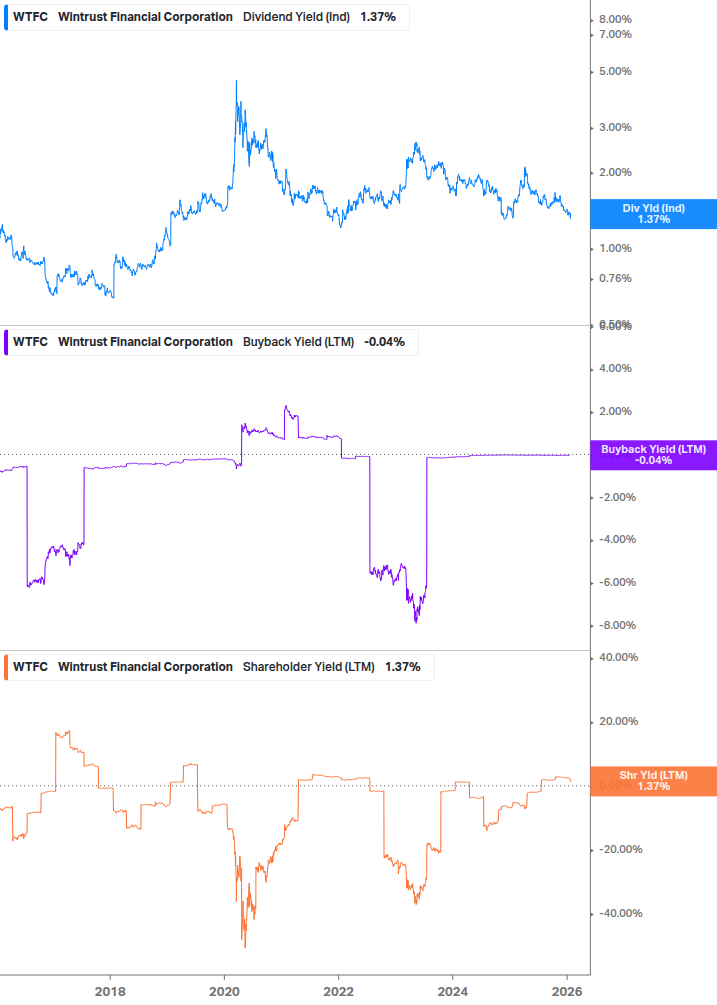The image size is (717, 1005).
Task: Select the WTFC ticker in Shareholder Yield legend
Action: point(30,667)
